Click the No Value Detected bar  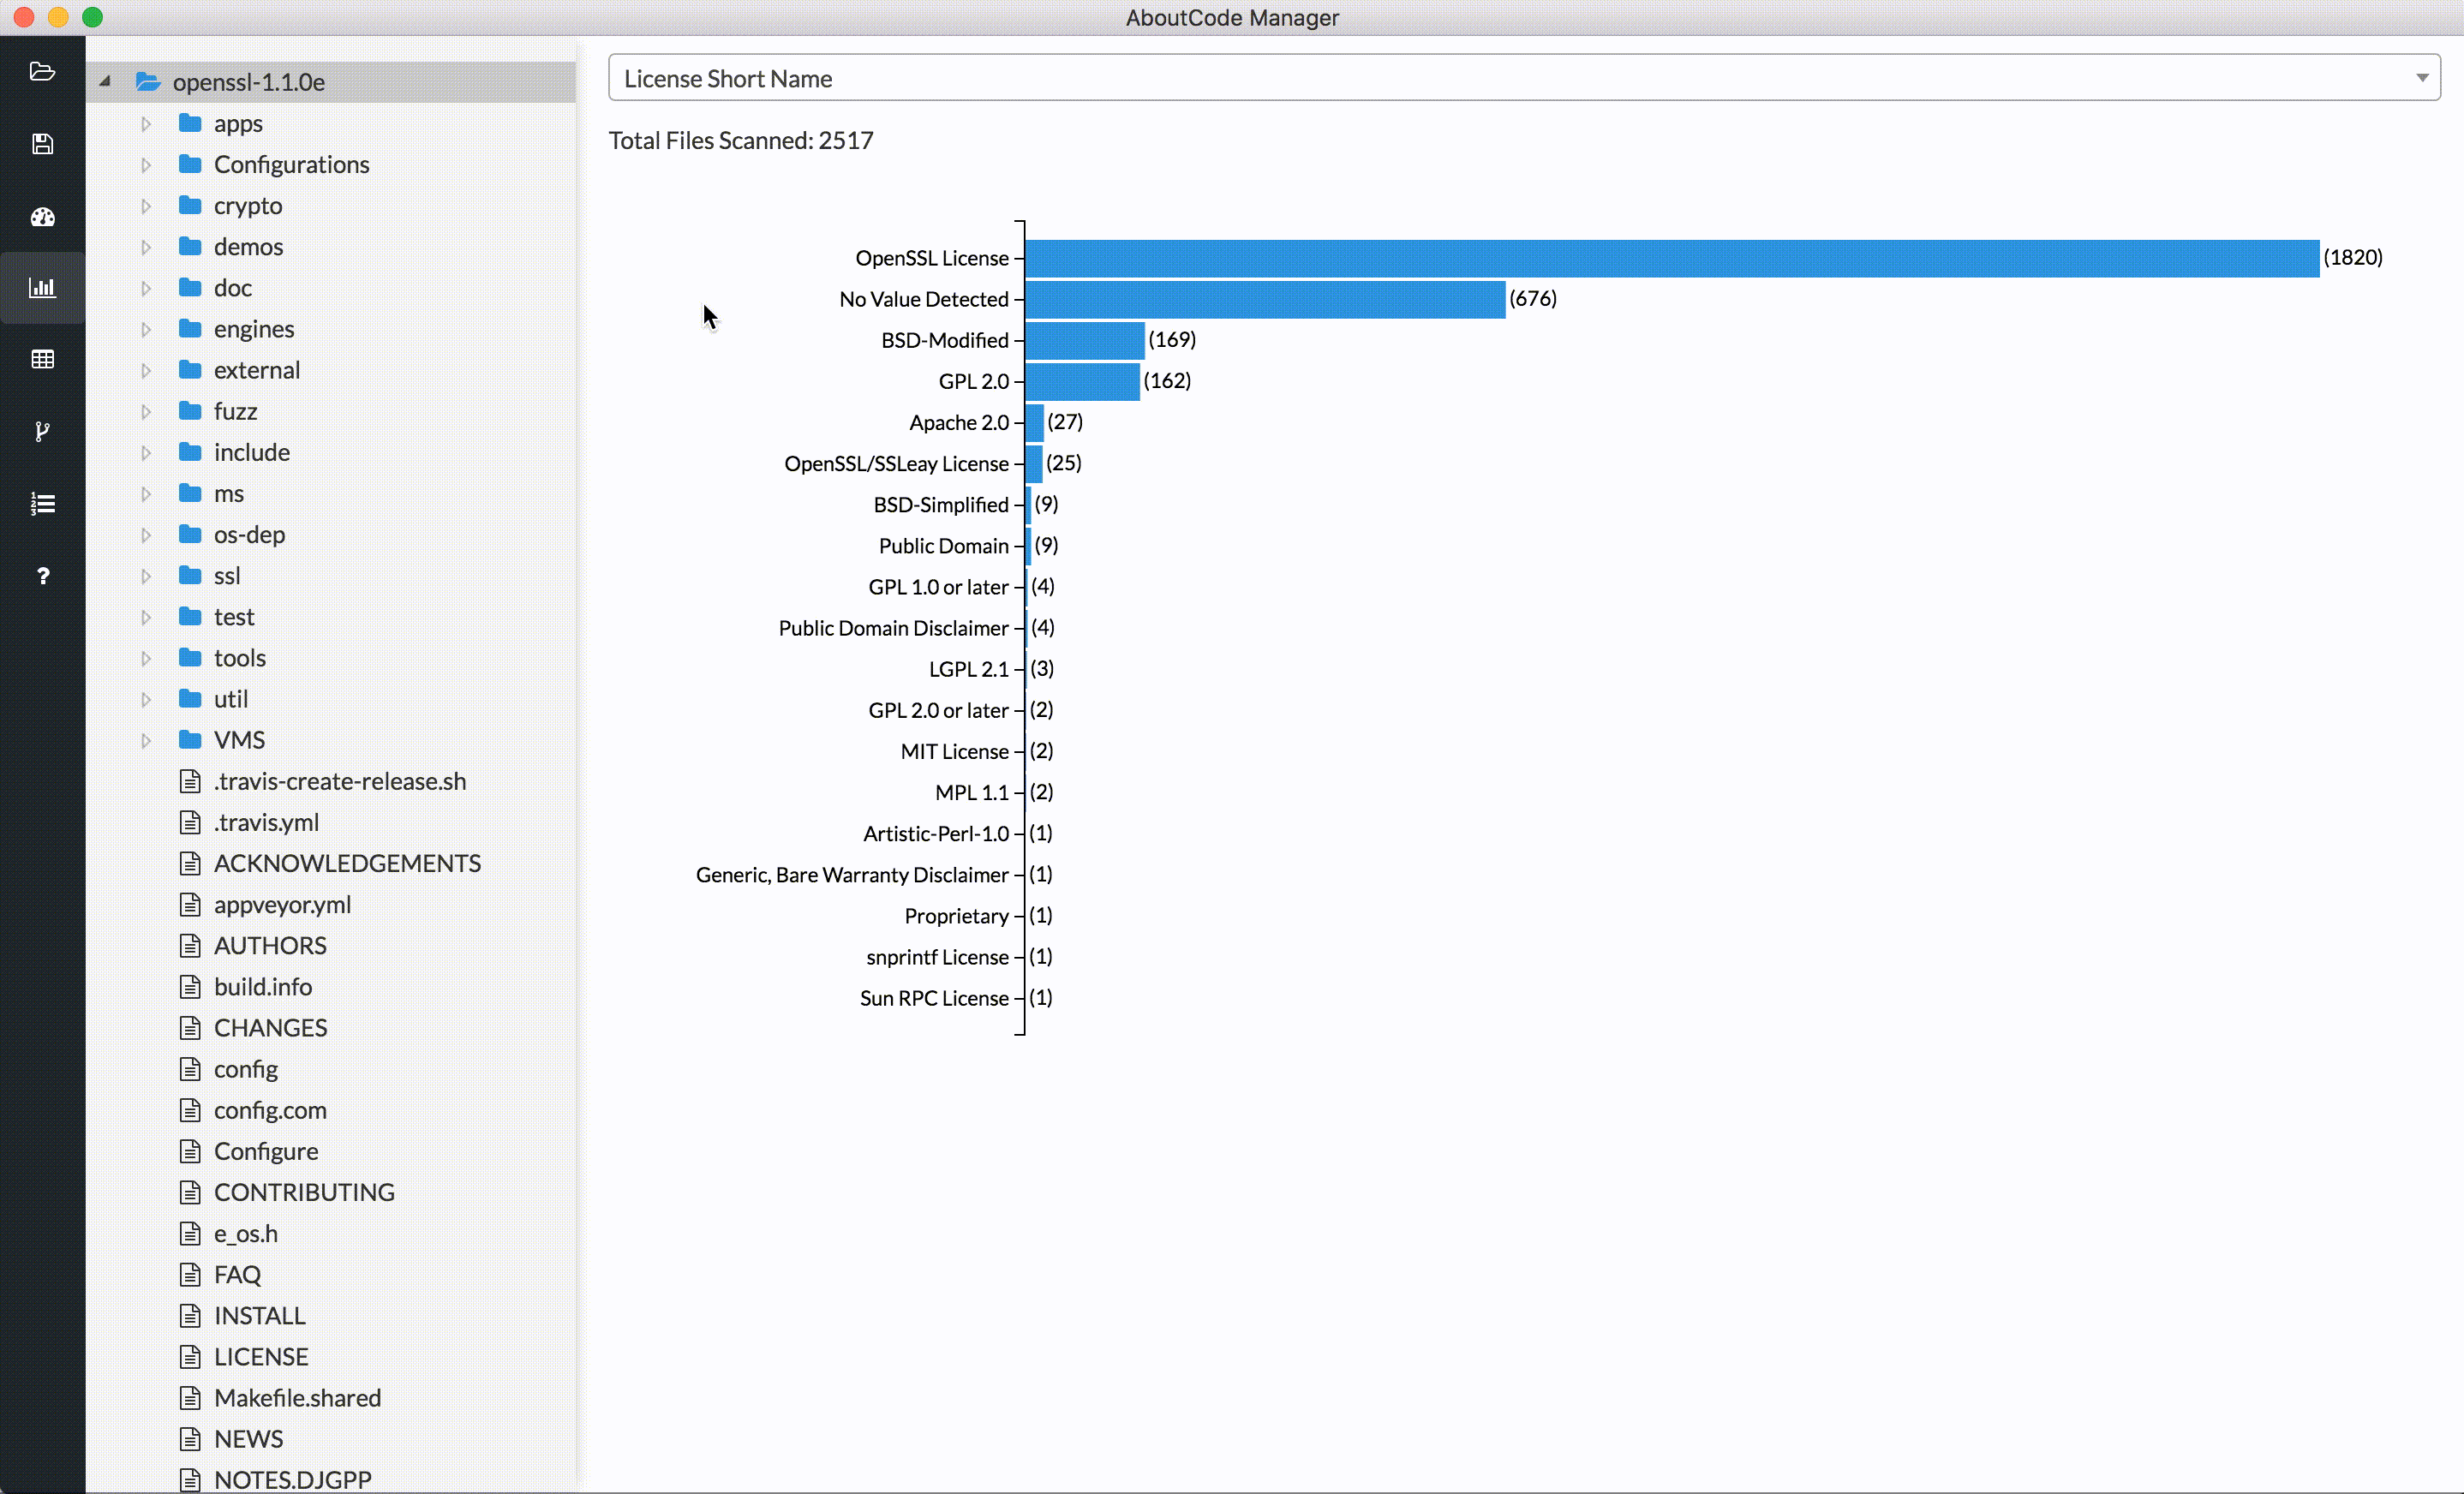point(1264,299)
